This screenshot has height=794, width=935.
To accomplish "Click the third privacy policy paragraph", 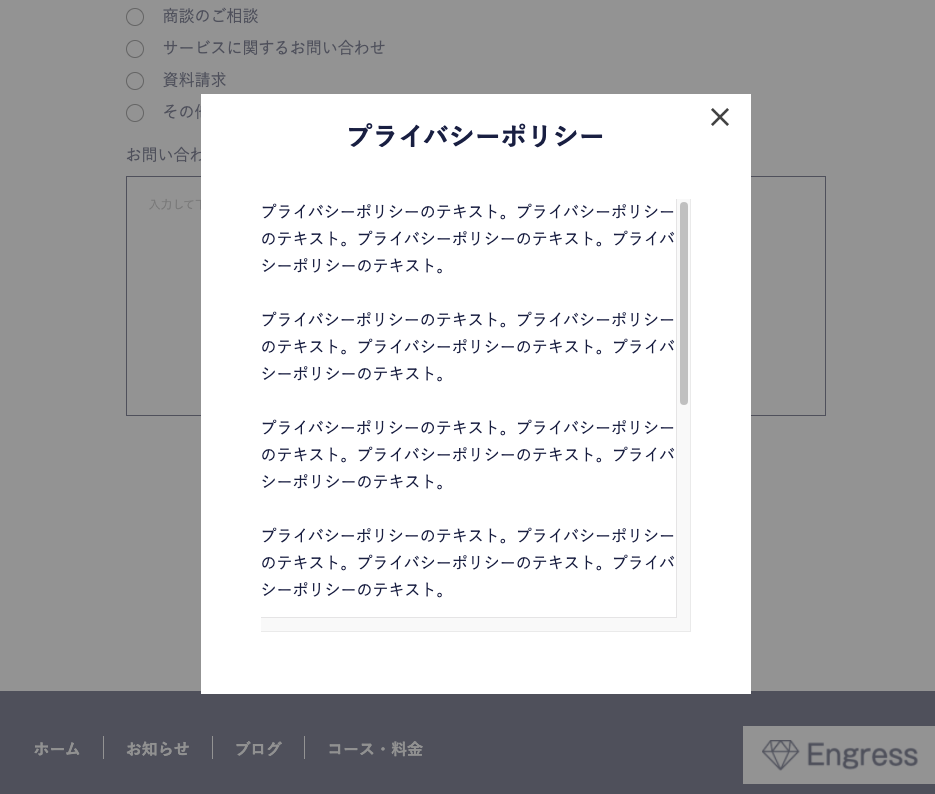I will click(467, 455).
